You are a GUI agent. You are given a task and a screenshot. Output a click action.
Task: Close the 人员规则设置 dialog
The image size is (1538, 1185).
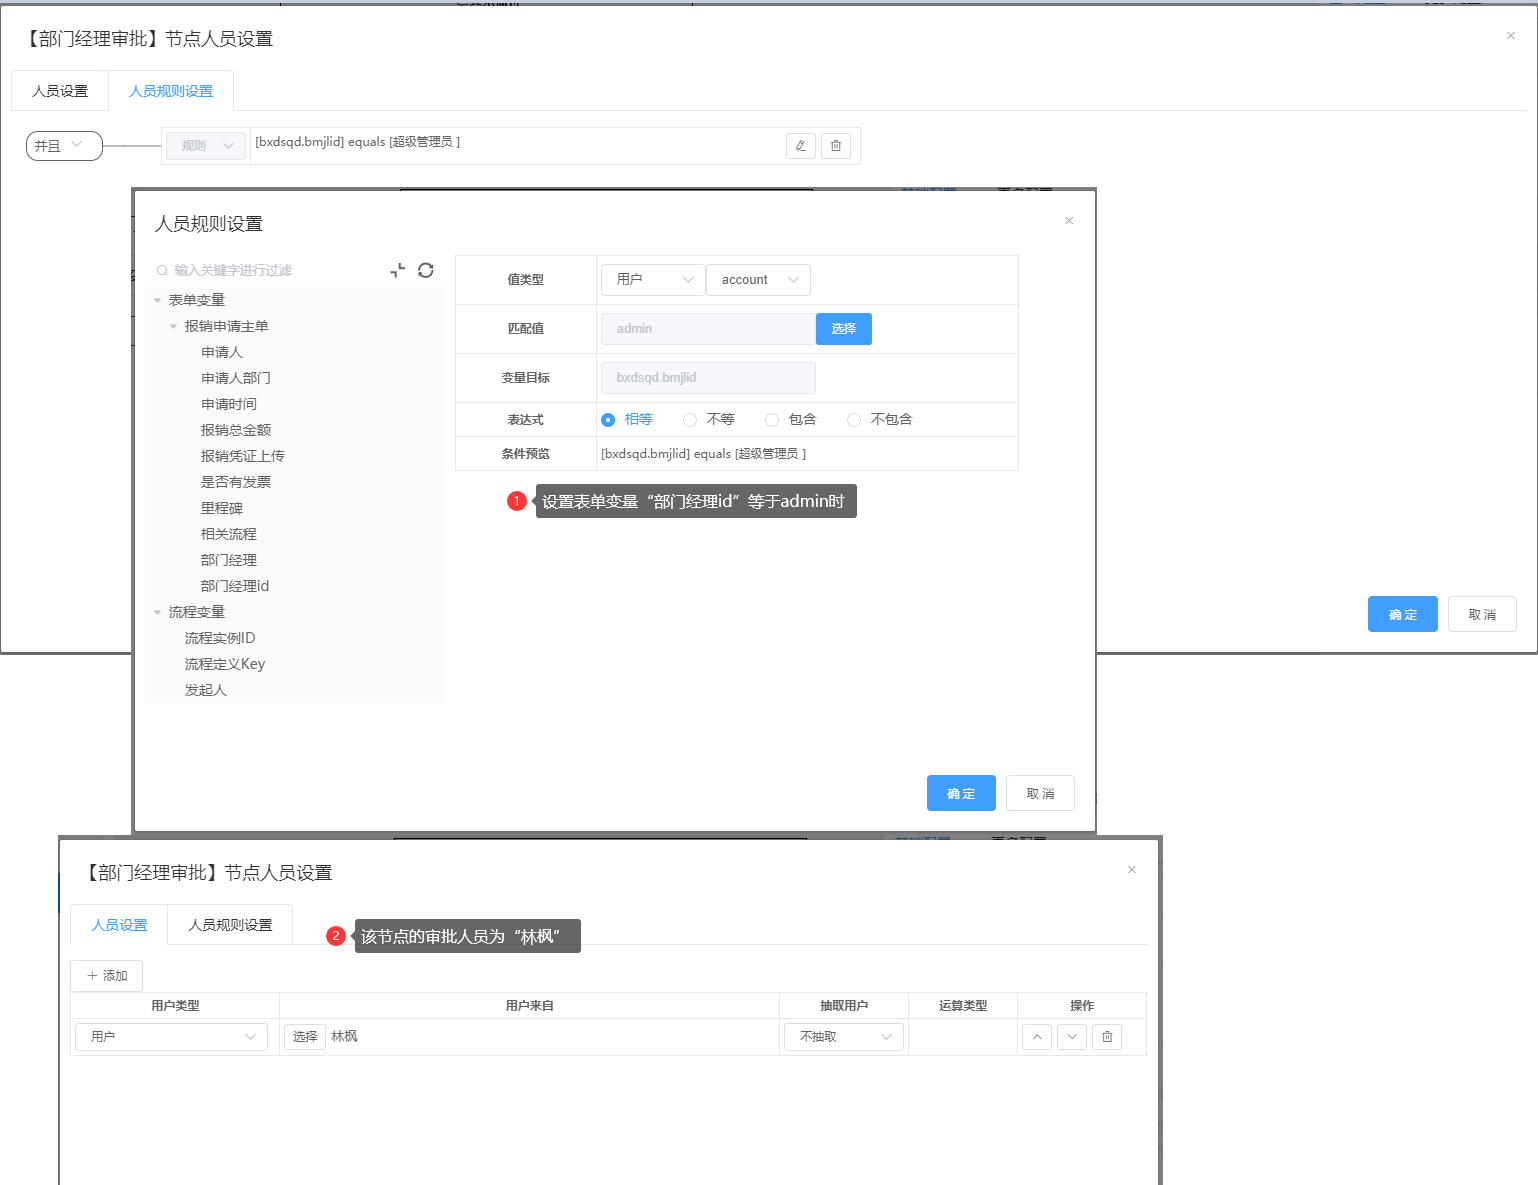tap(1069, 221)
